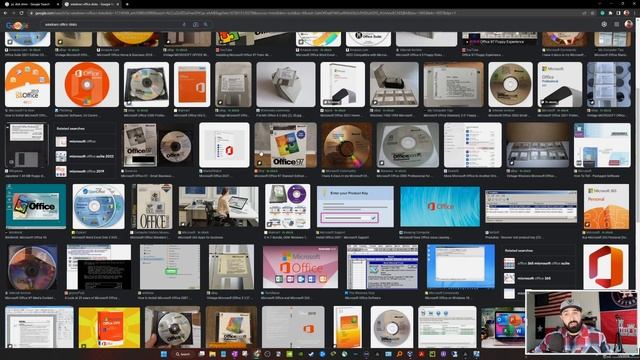
Task: Open the 'Enter your Product Key' image
Action: point(355,207)
